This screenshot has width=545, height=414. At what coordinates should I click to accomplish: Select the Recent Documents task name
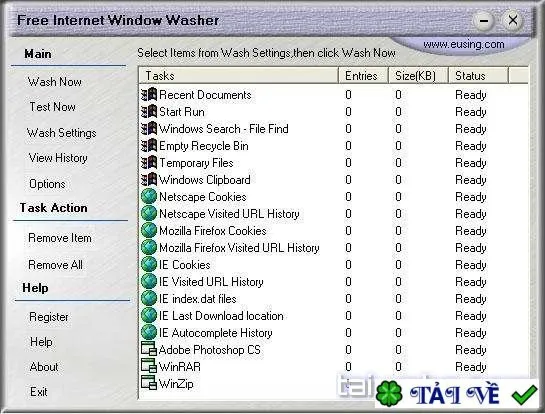point(205,95)
